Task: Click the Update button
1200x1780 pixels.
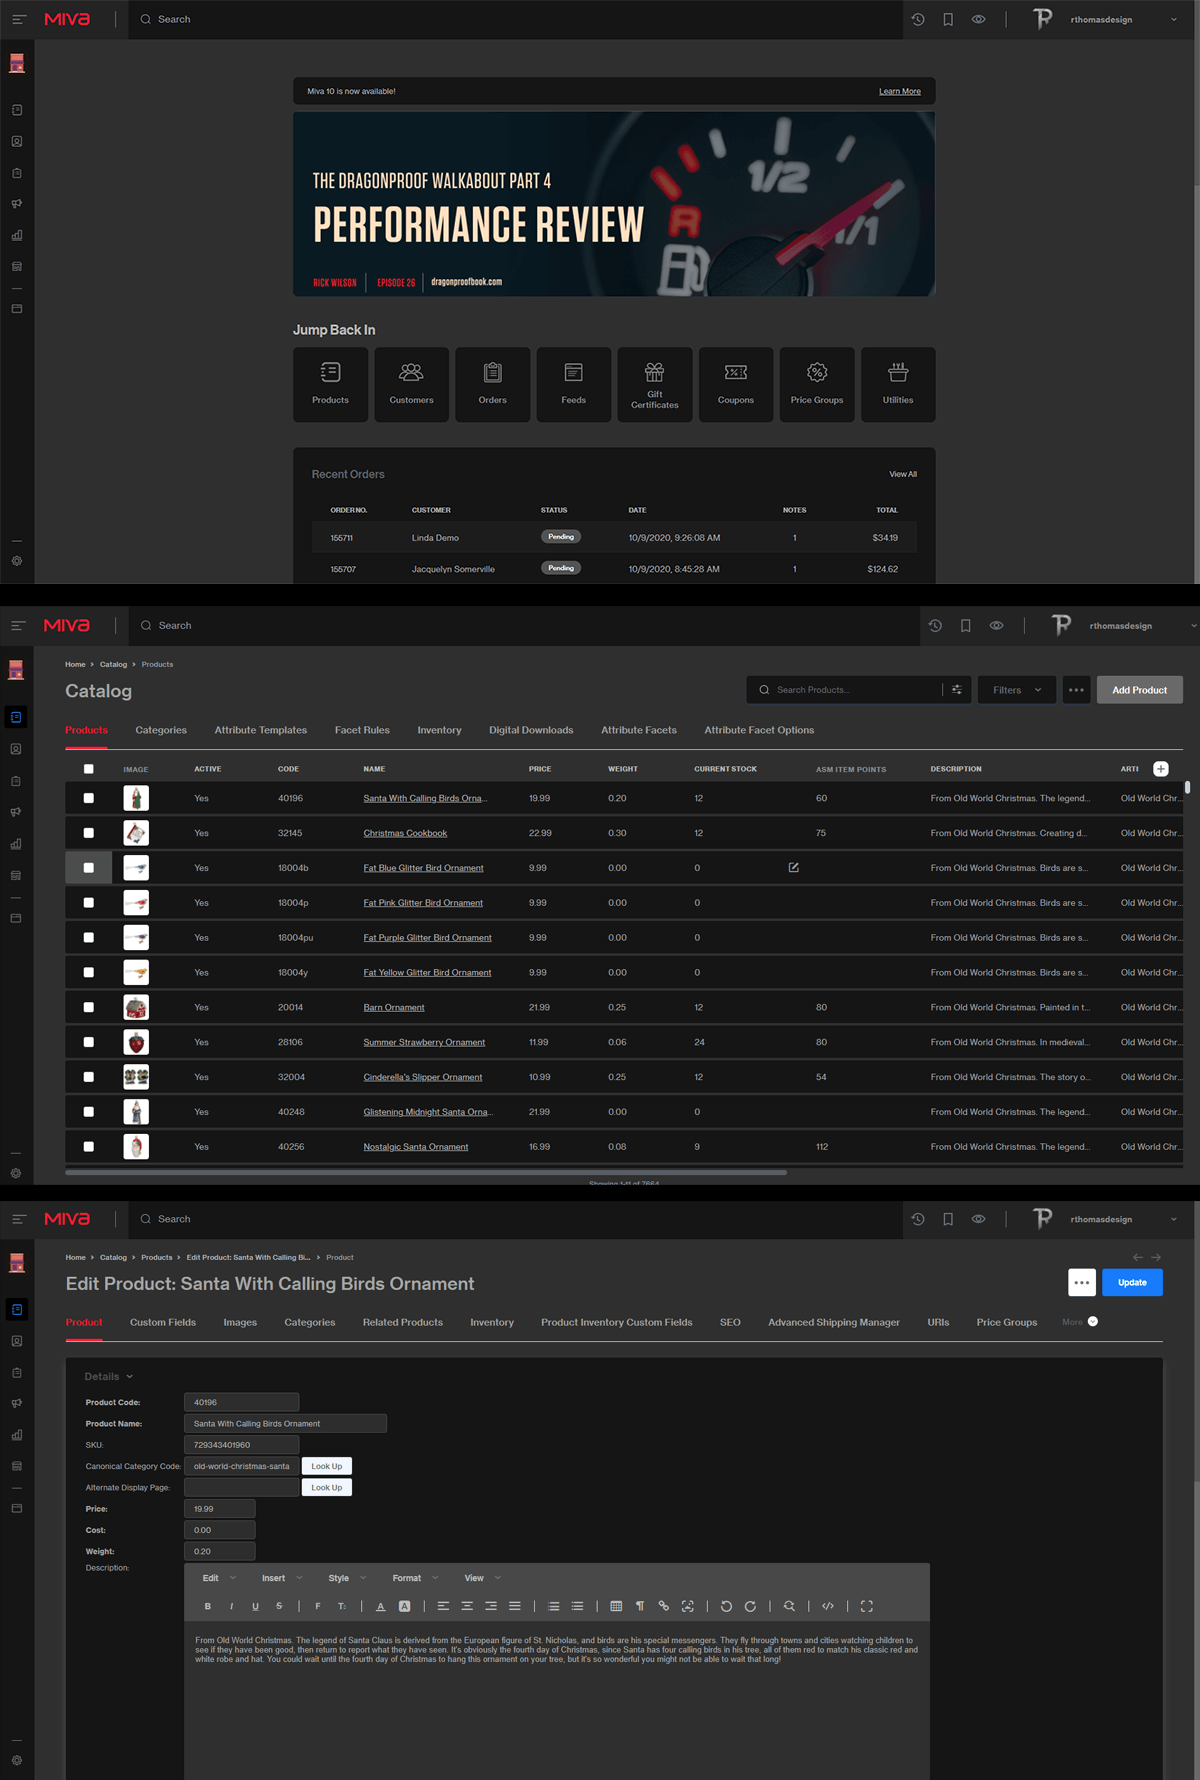Action: pos(1132,1283)
